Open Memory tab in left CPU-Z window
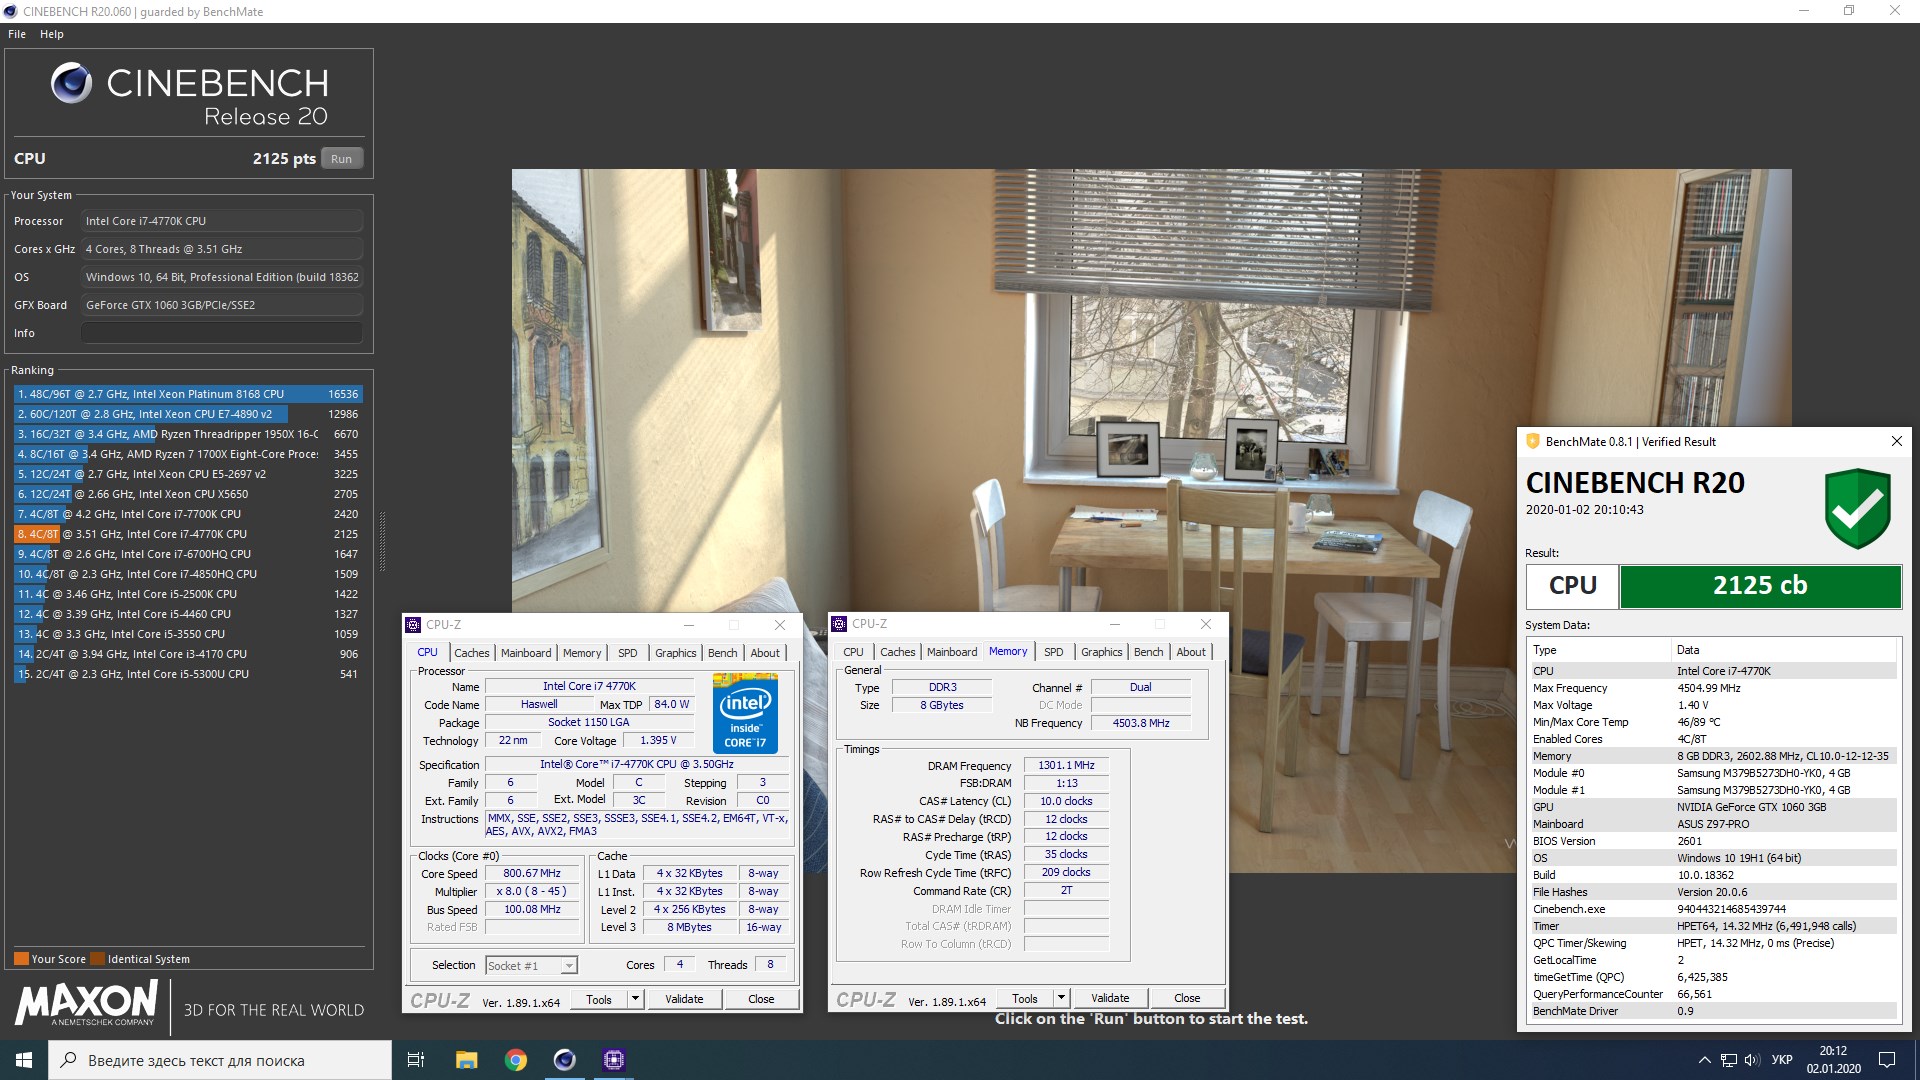 point(582,653)
